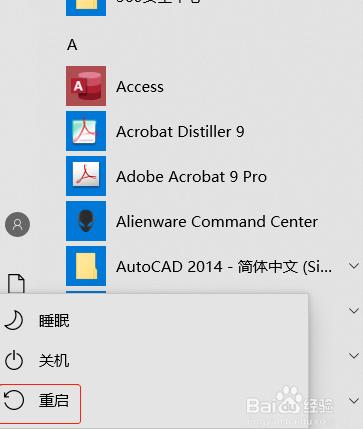Click the Adobe Acrobat 9 Pro text
The height and width of the screenshot is (429, 363).
(x=192, y=176)
